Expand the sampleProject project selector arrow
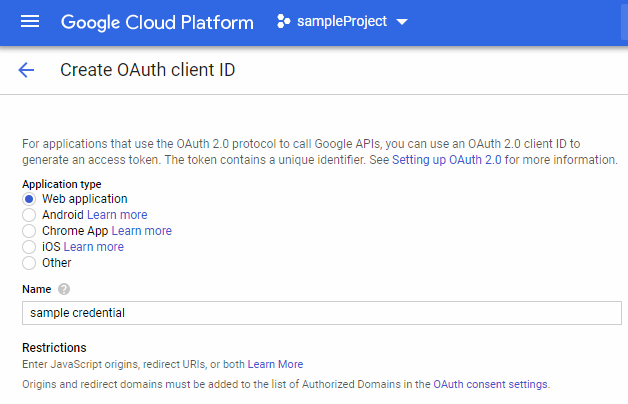This screenshot has height=404, width=628. point(402,22)
